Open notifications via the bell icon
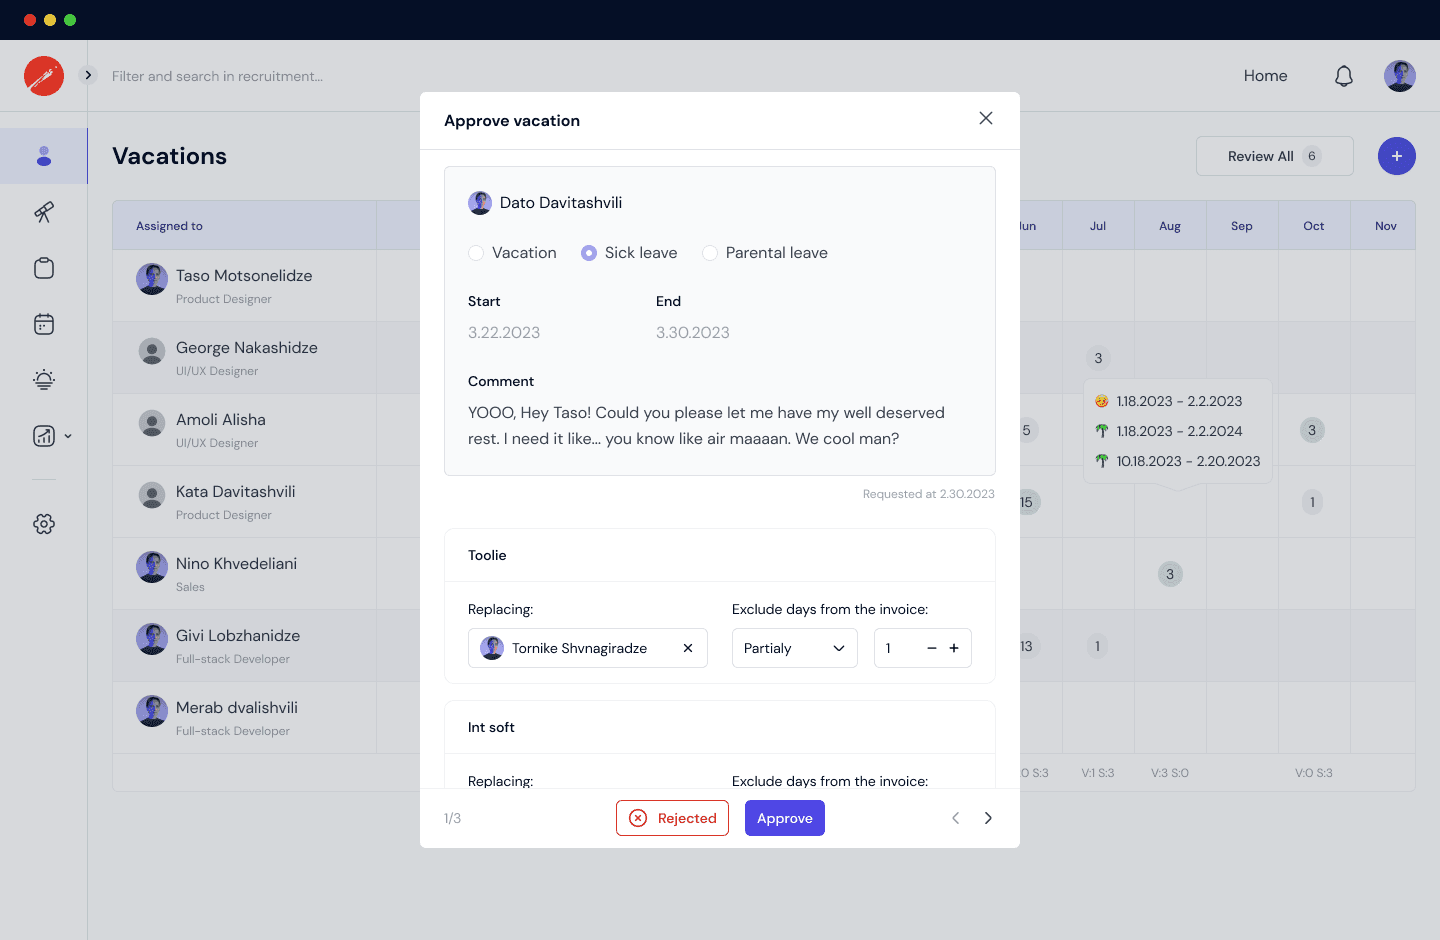The height and width of the screenshot is (940, 1440). (1344, 75)
